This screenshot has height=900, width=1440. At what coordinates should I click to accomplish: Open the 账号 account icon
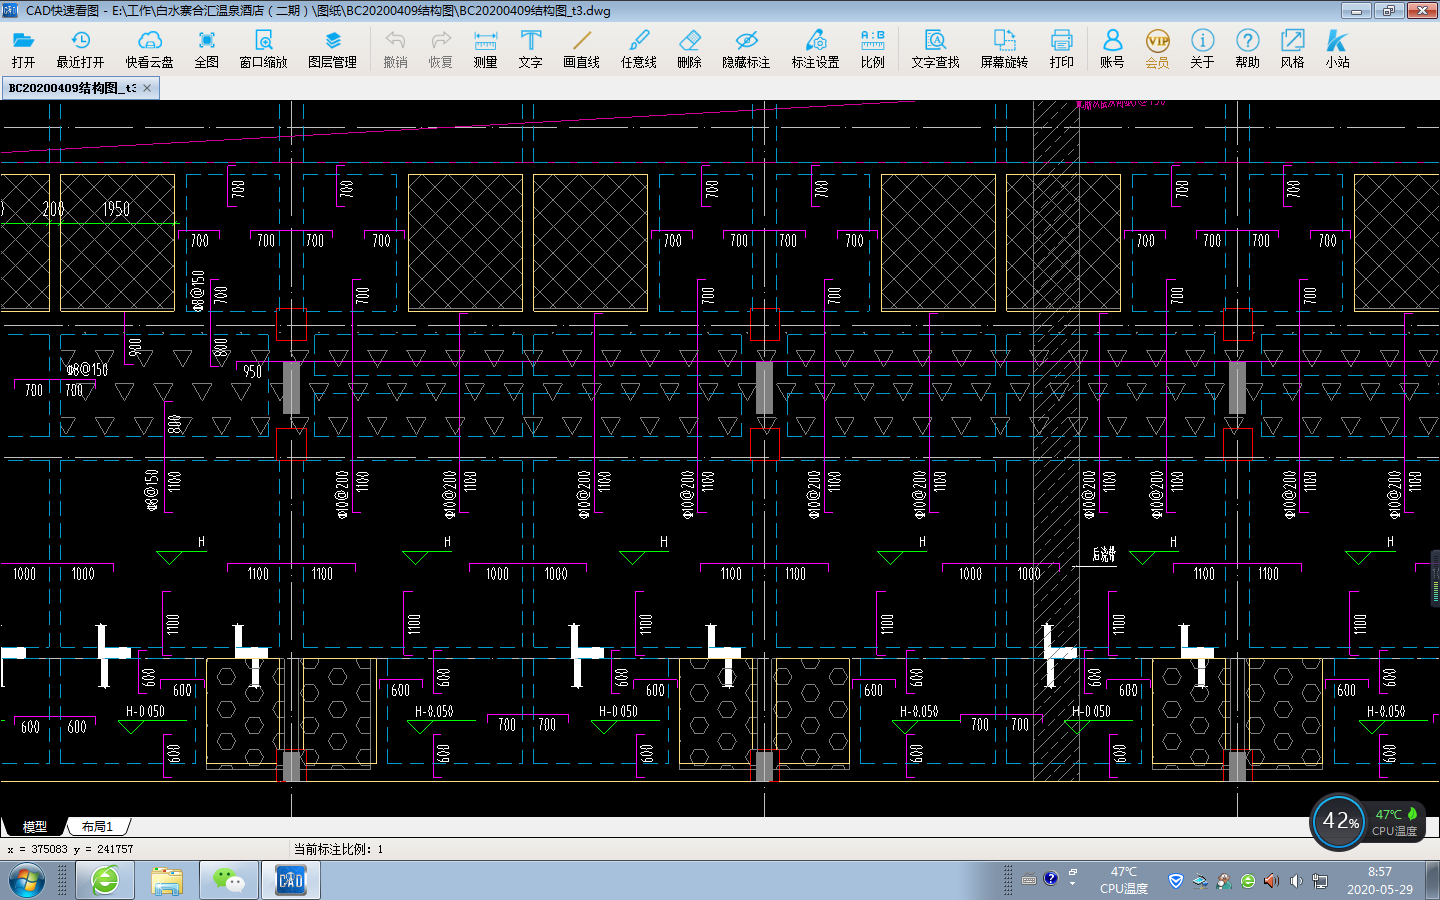click(1112, 48)
